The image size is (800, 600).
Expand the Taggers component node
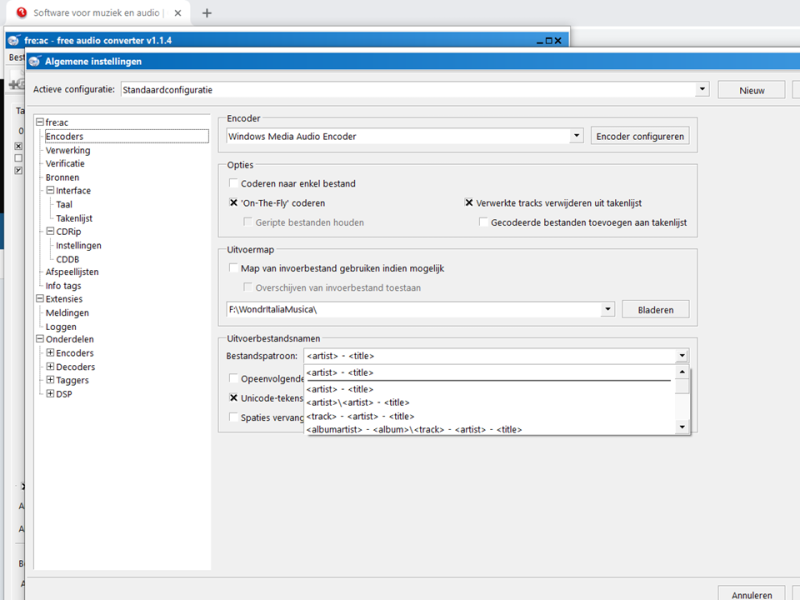pyautogui.click(x=50, y=380)
